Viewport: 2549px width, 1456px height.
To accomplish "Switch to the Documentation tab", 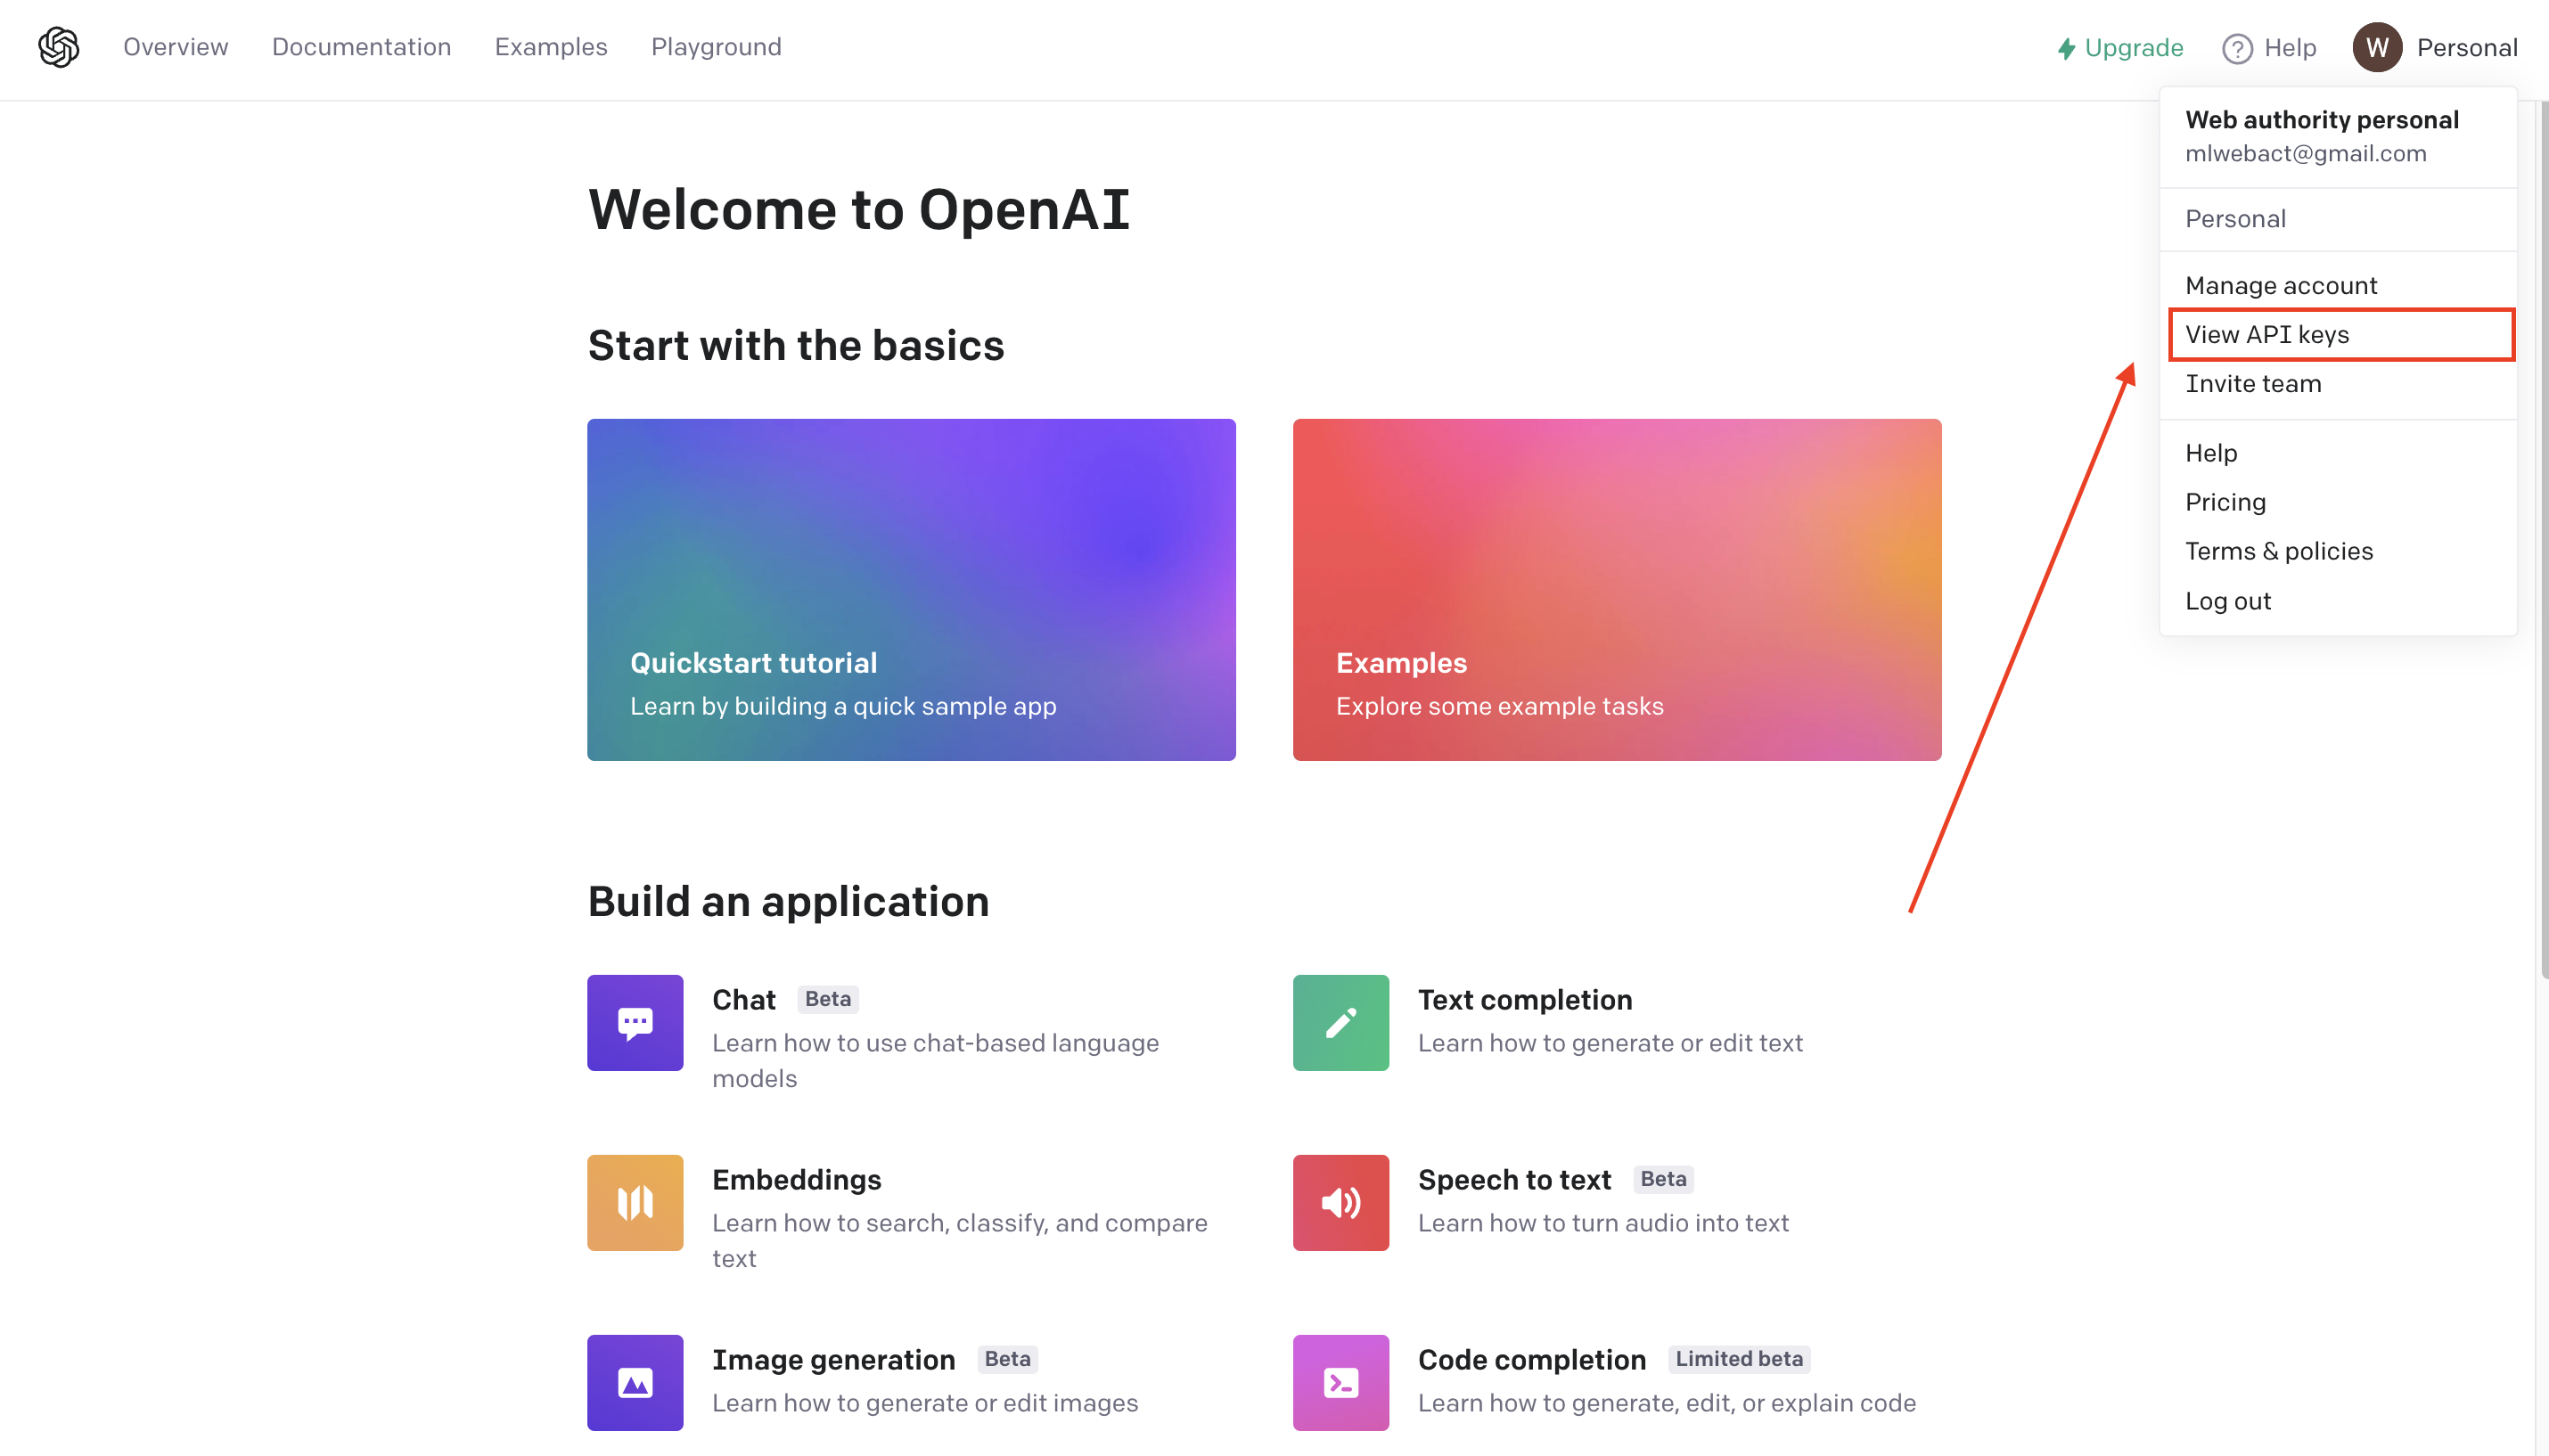I will [362, 47].
